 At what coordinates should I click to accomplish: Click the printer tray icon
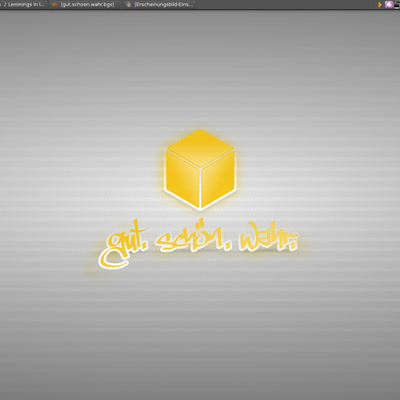pyautogui.click(x=397, y=5)
